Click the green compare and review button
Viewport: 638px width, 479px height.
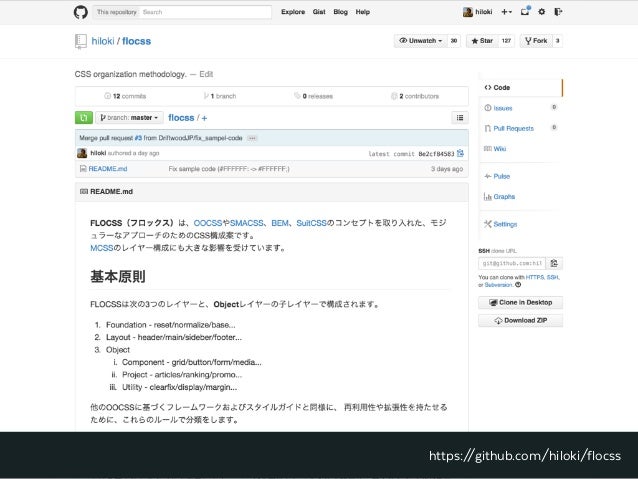(84, 118)
